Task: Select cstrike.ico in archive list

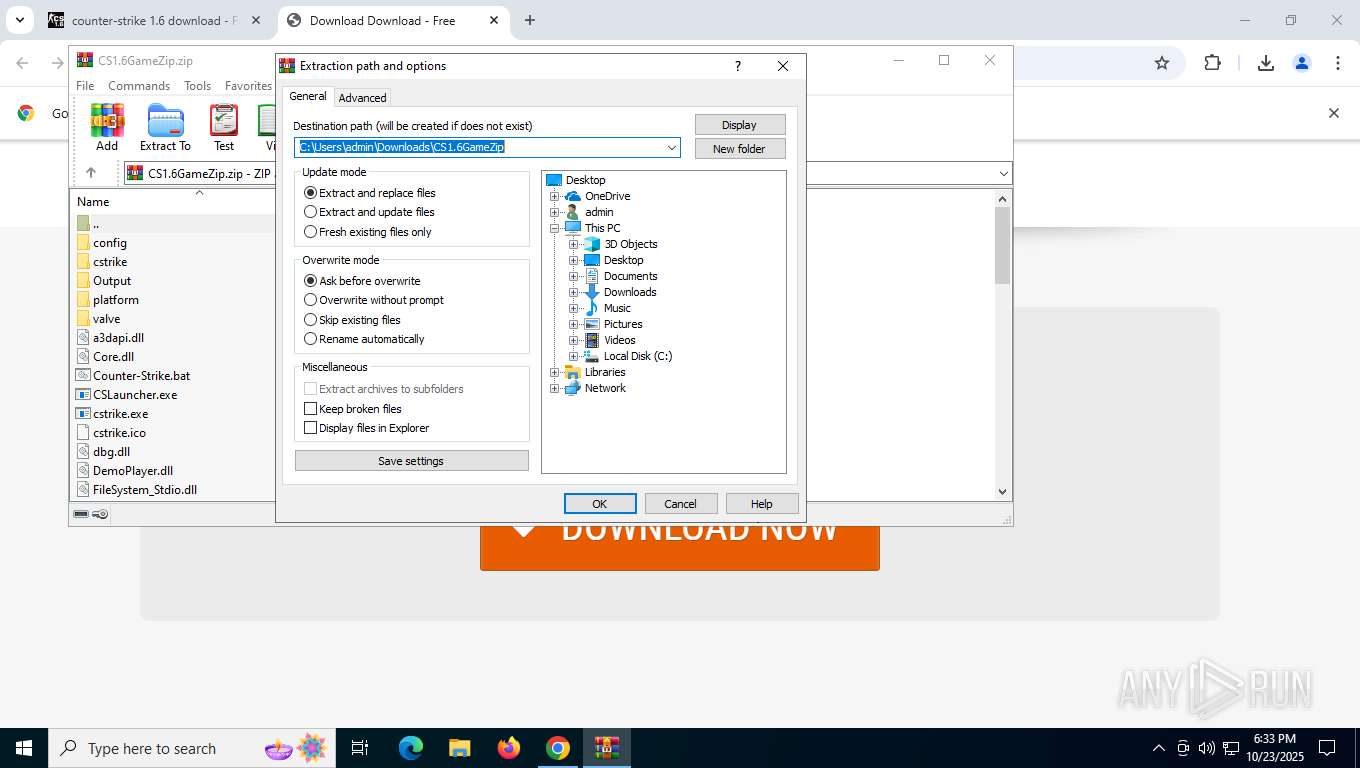Action: [x=119, y=432]
